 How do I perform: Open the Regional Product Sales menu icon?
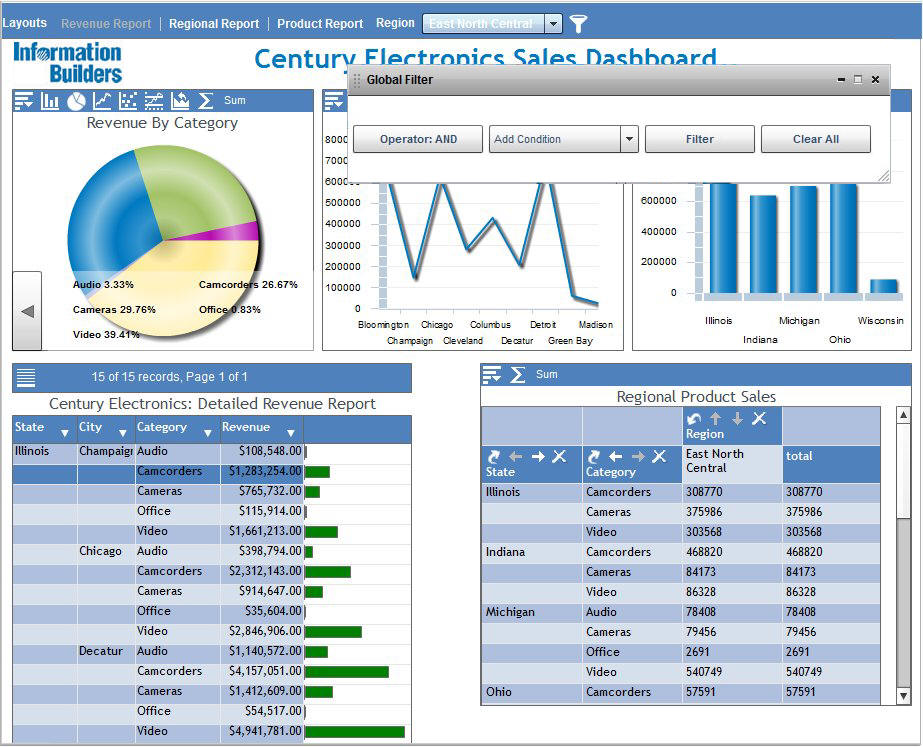492,374
